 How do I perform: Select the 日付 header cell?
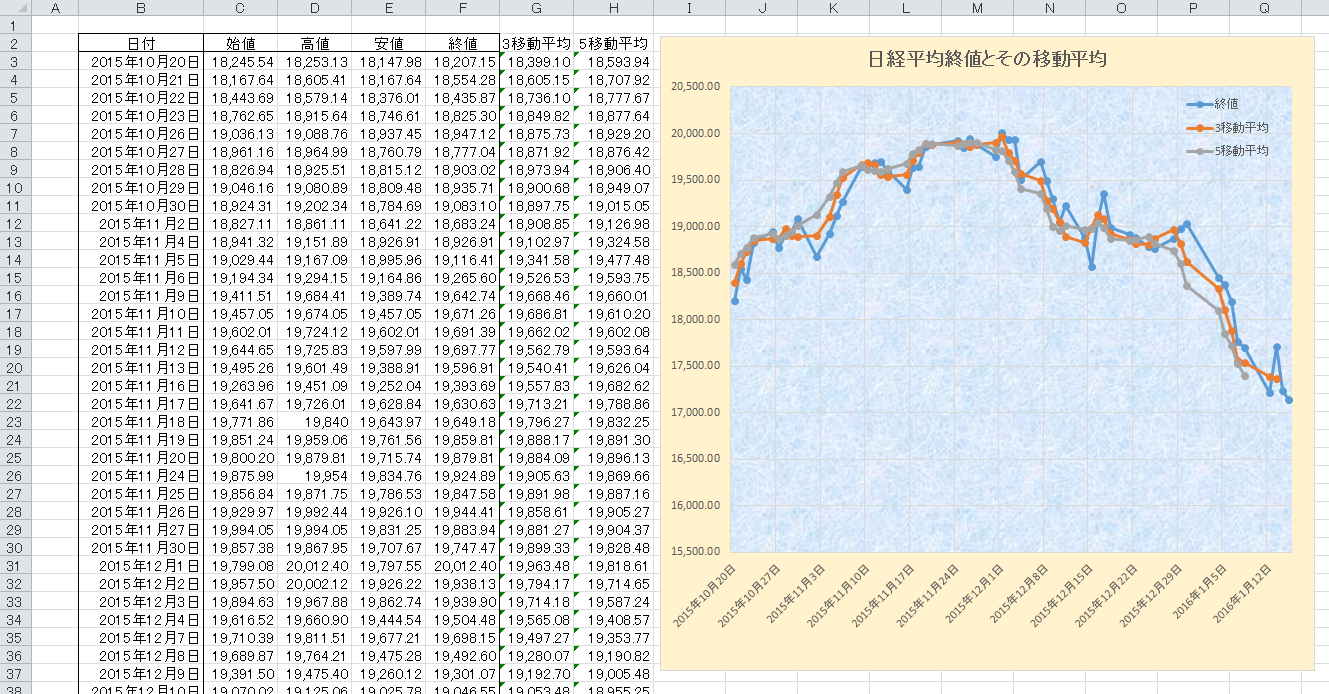click(x=141, y=43)
